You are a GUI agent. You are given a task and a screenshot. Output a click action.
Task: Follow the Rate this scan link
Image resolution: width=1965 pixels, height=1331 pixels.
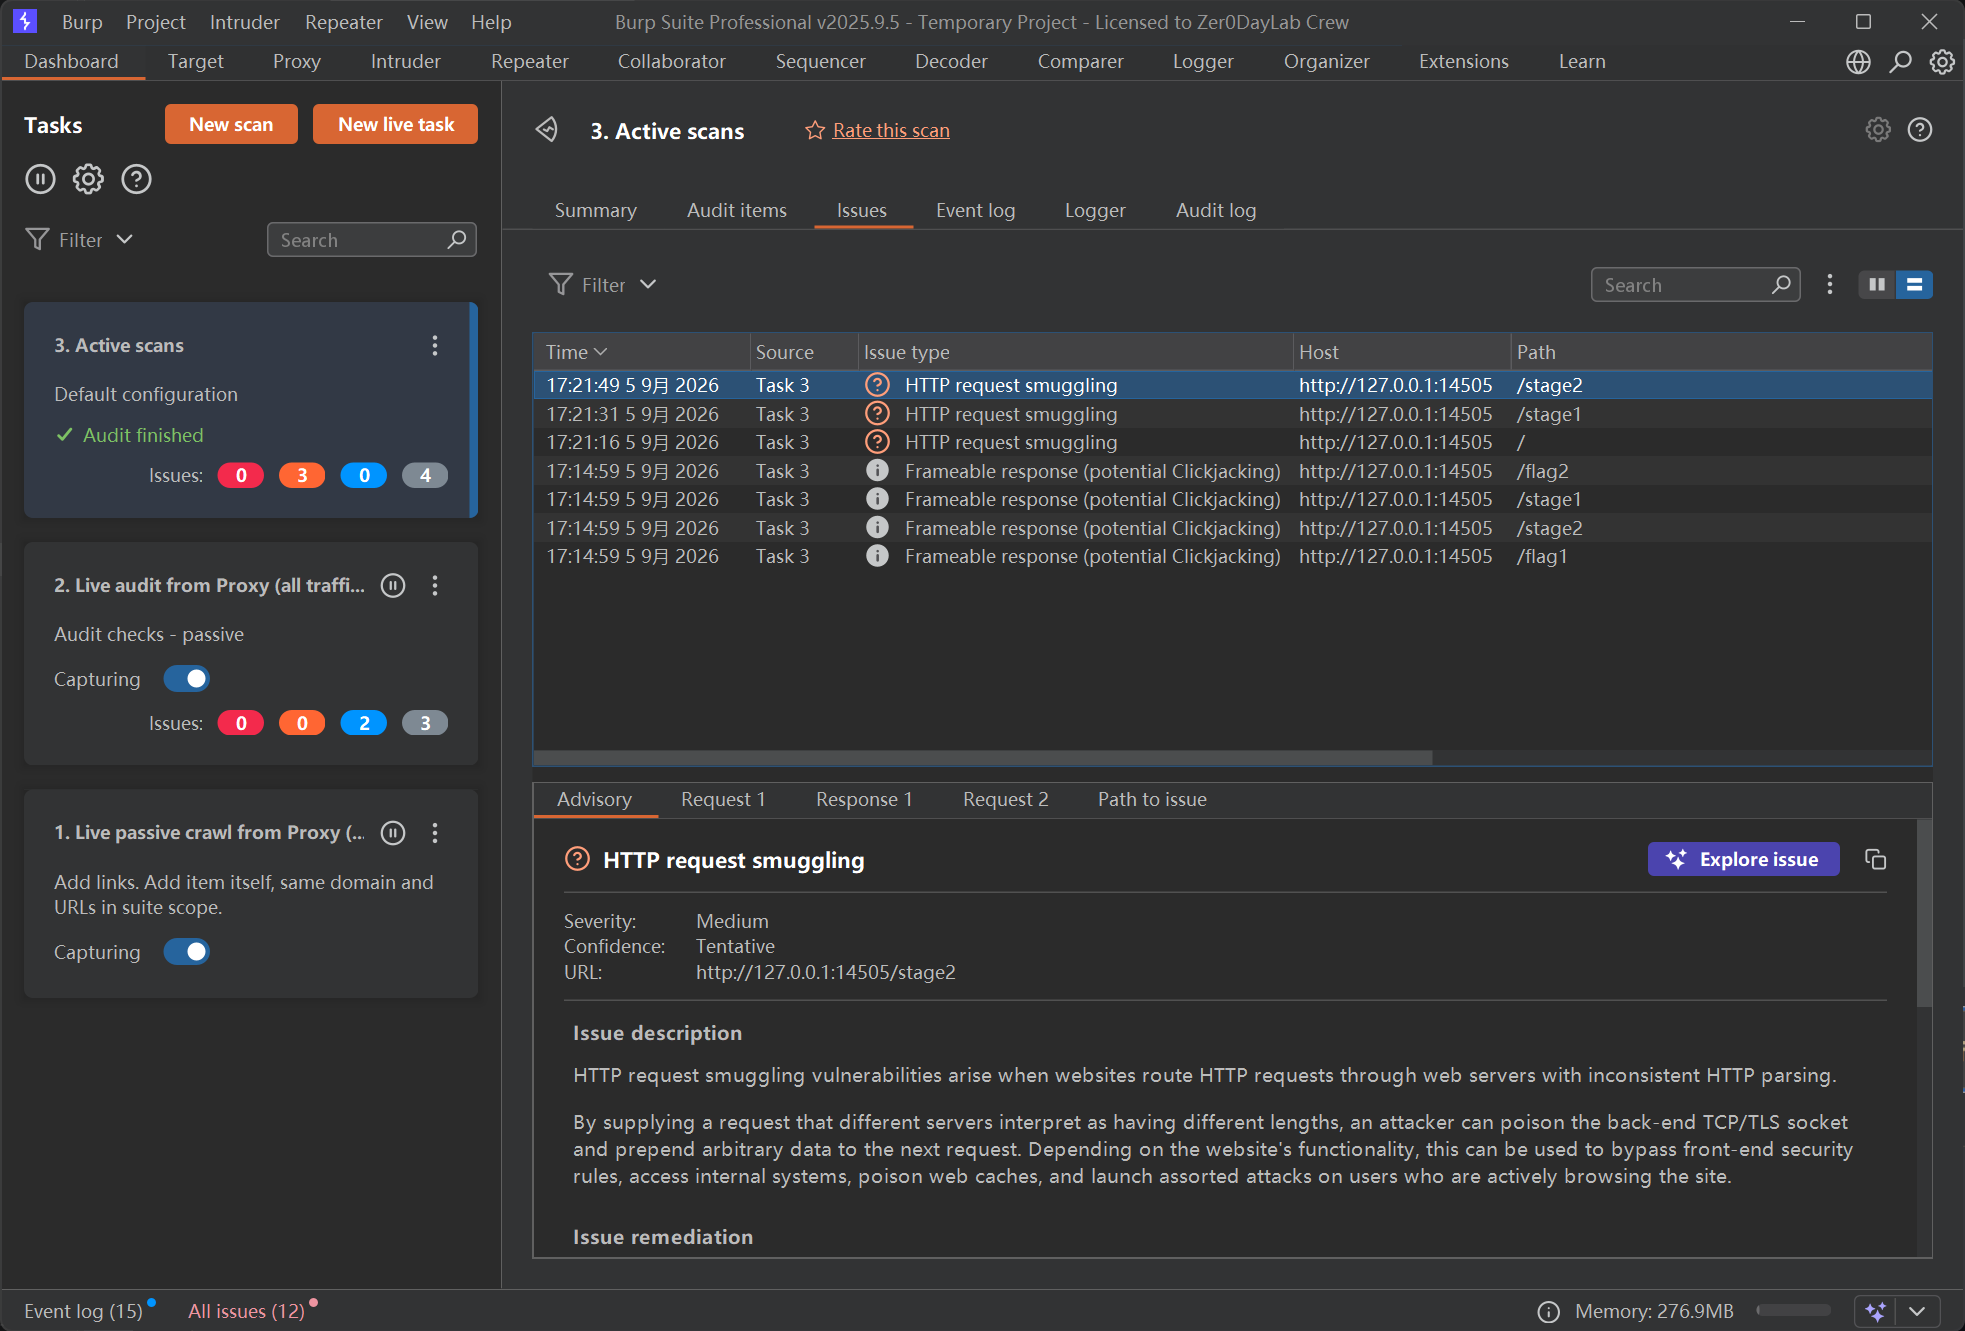click(x=891, y=130)
